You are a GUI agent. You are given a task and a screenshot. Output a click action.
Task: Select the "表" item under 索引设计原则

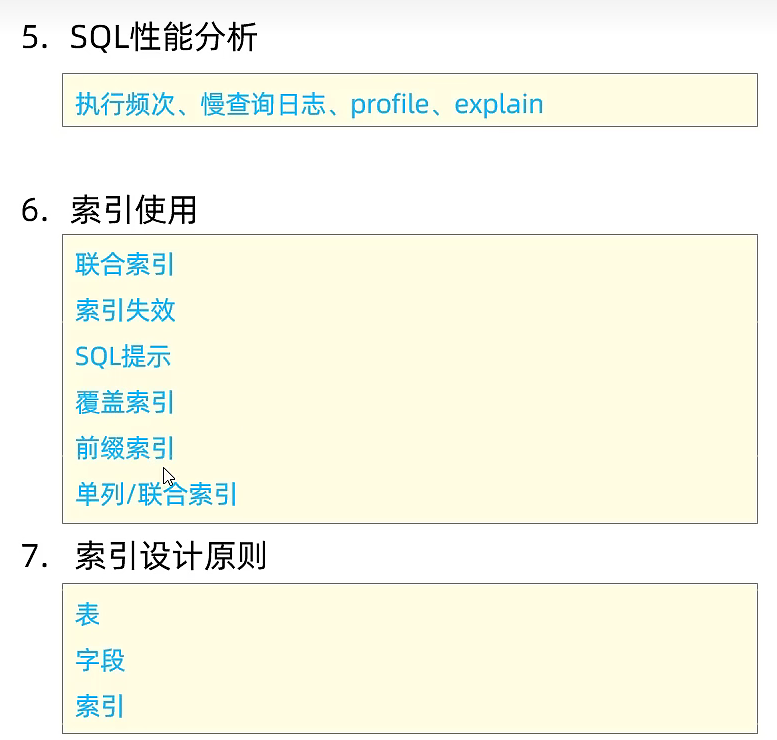(x=88, y=614)
